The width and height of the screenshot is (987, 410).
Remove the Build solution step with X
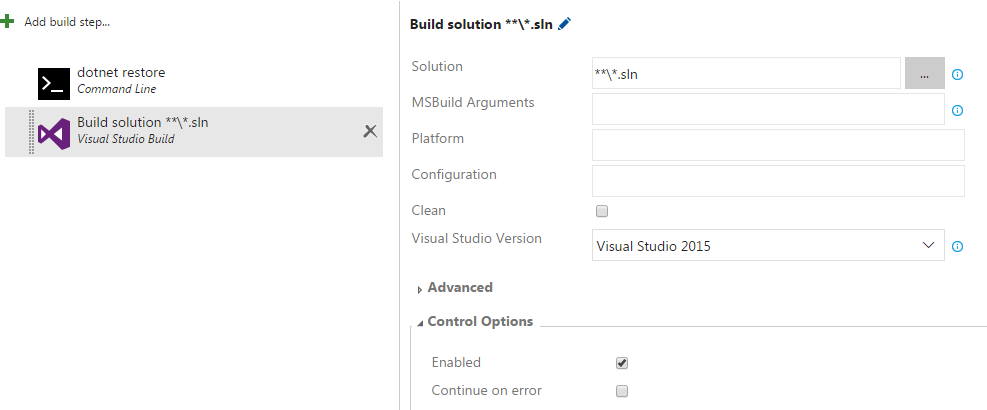click(370, 131)
